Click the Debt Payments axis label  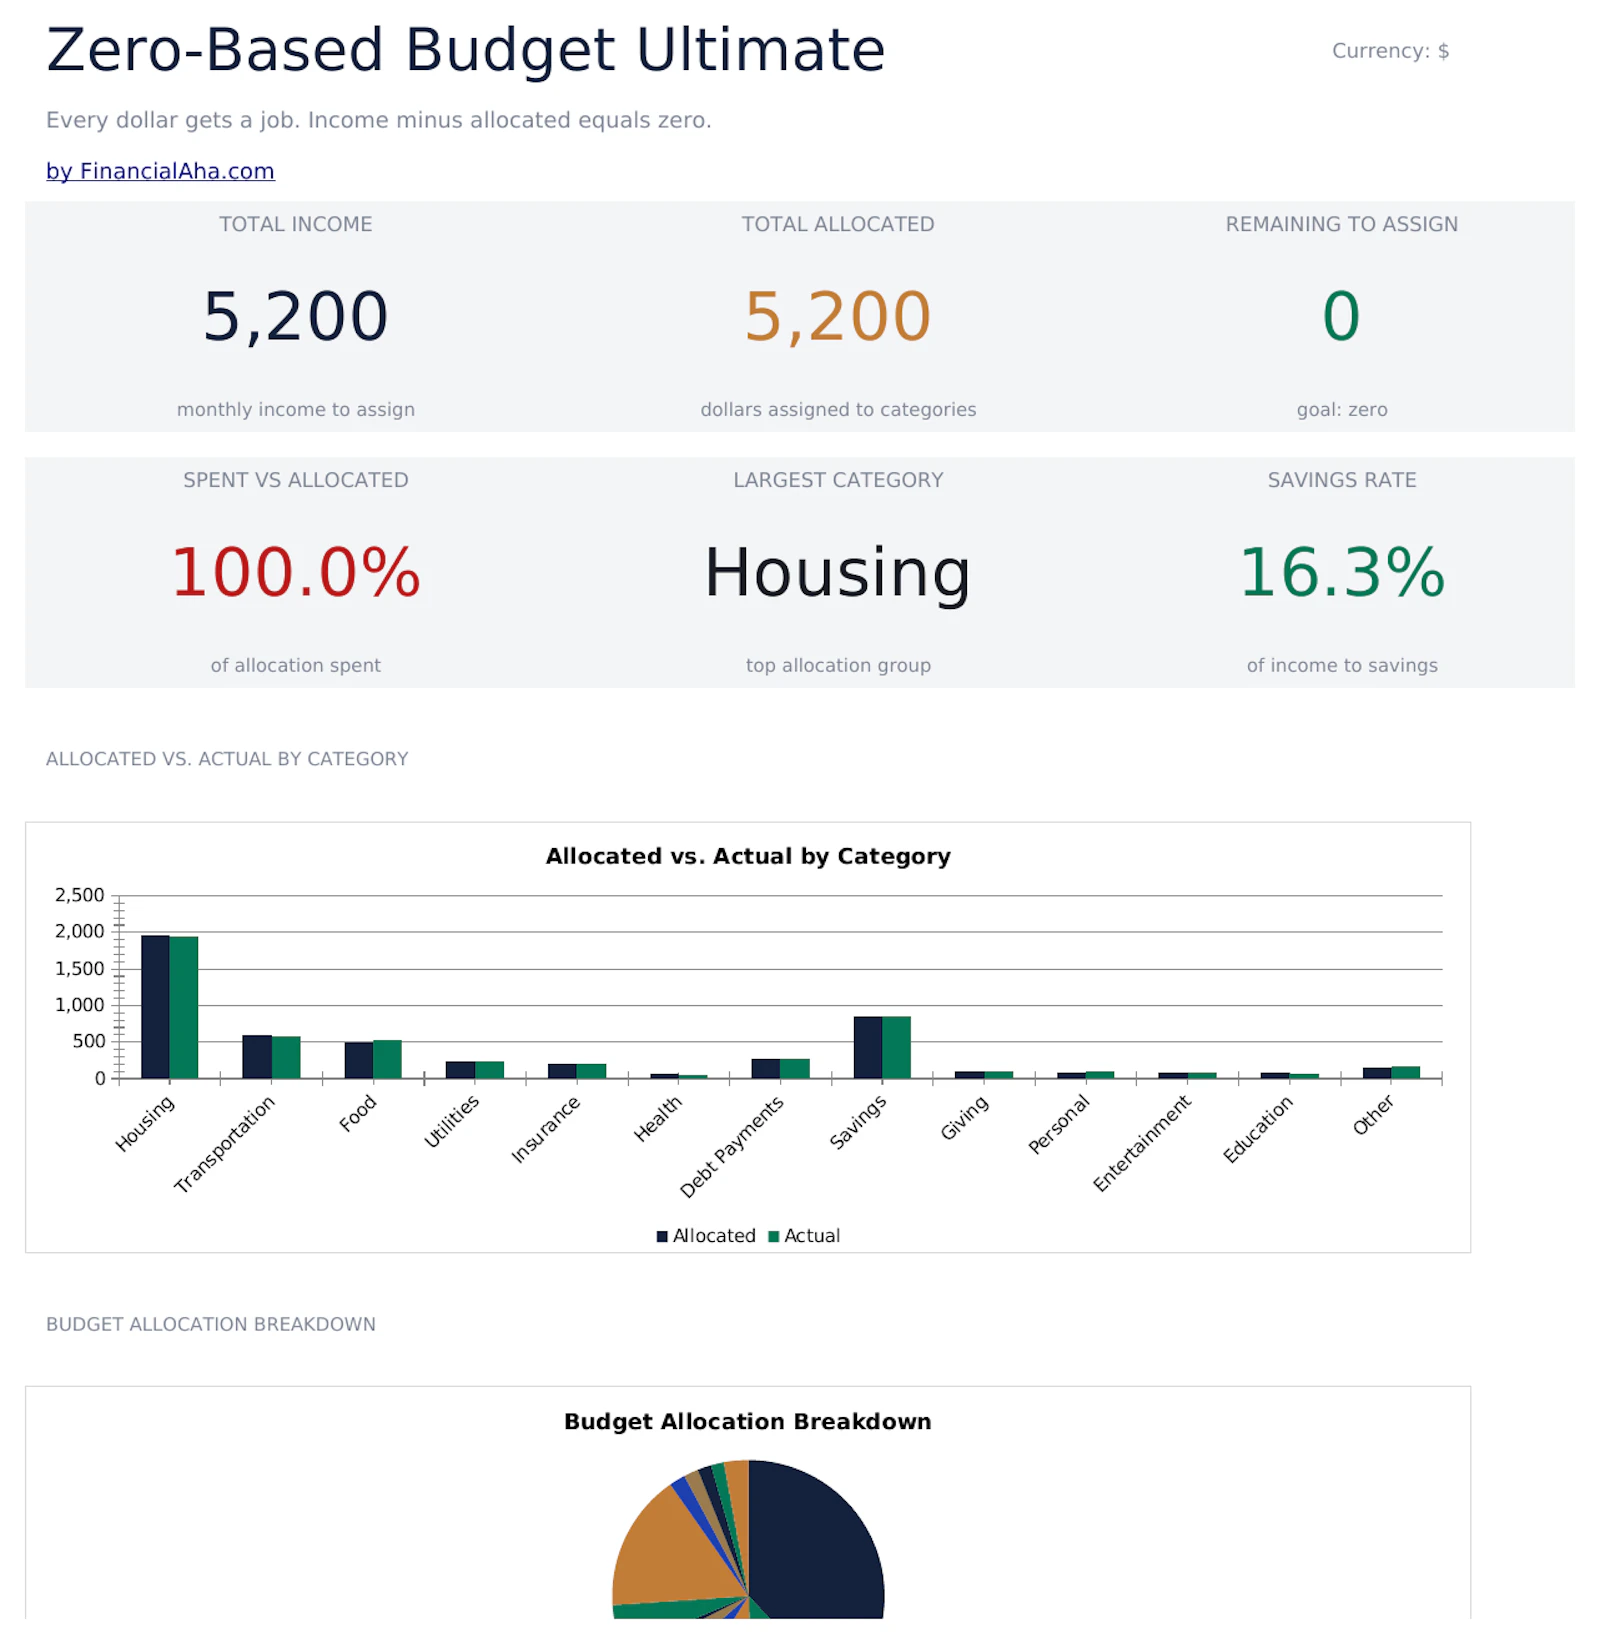(x=732, y=1147)
